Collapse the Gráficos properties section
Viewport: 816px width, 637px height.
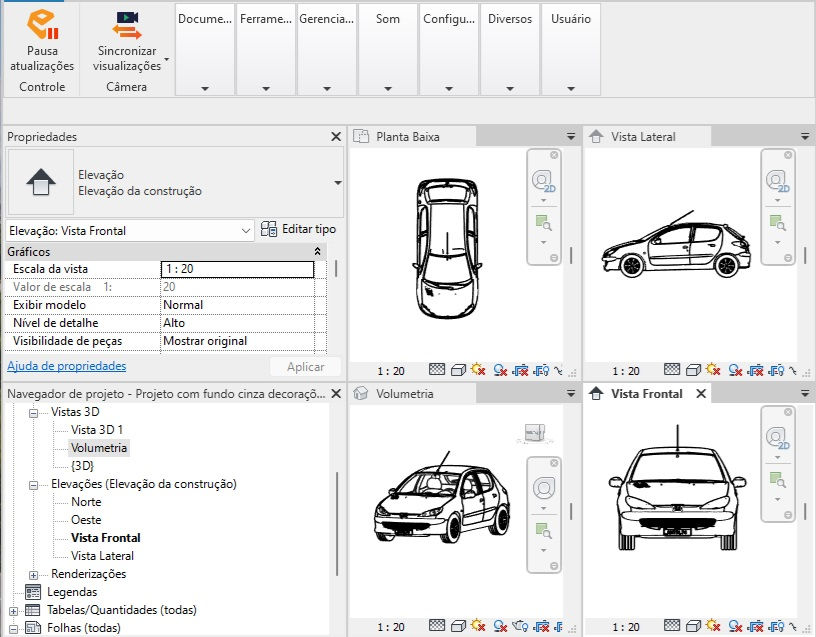click(317, 251)
